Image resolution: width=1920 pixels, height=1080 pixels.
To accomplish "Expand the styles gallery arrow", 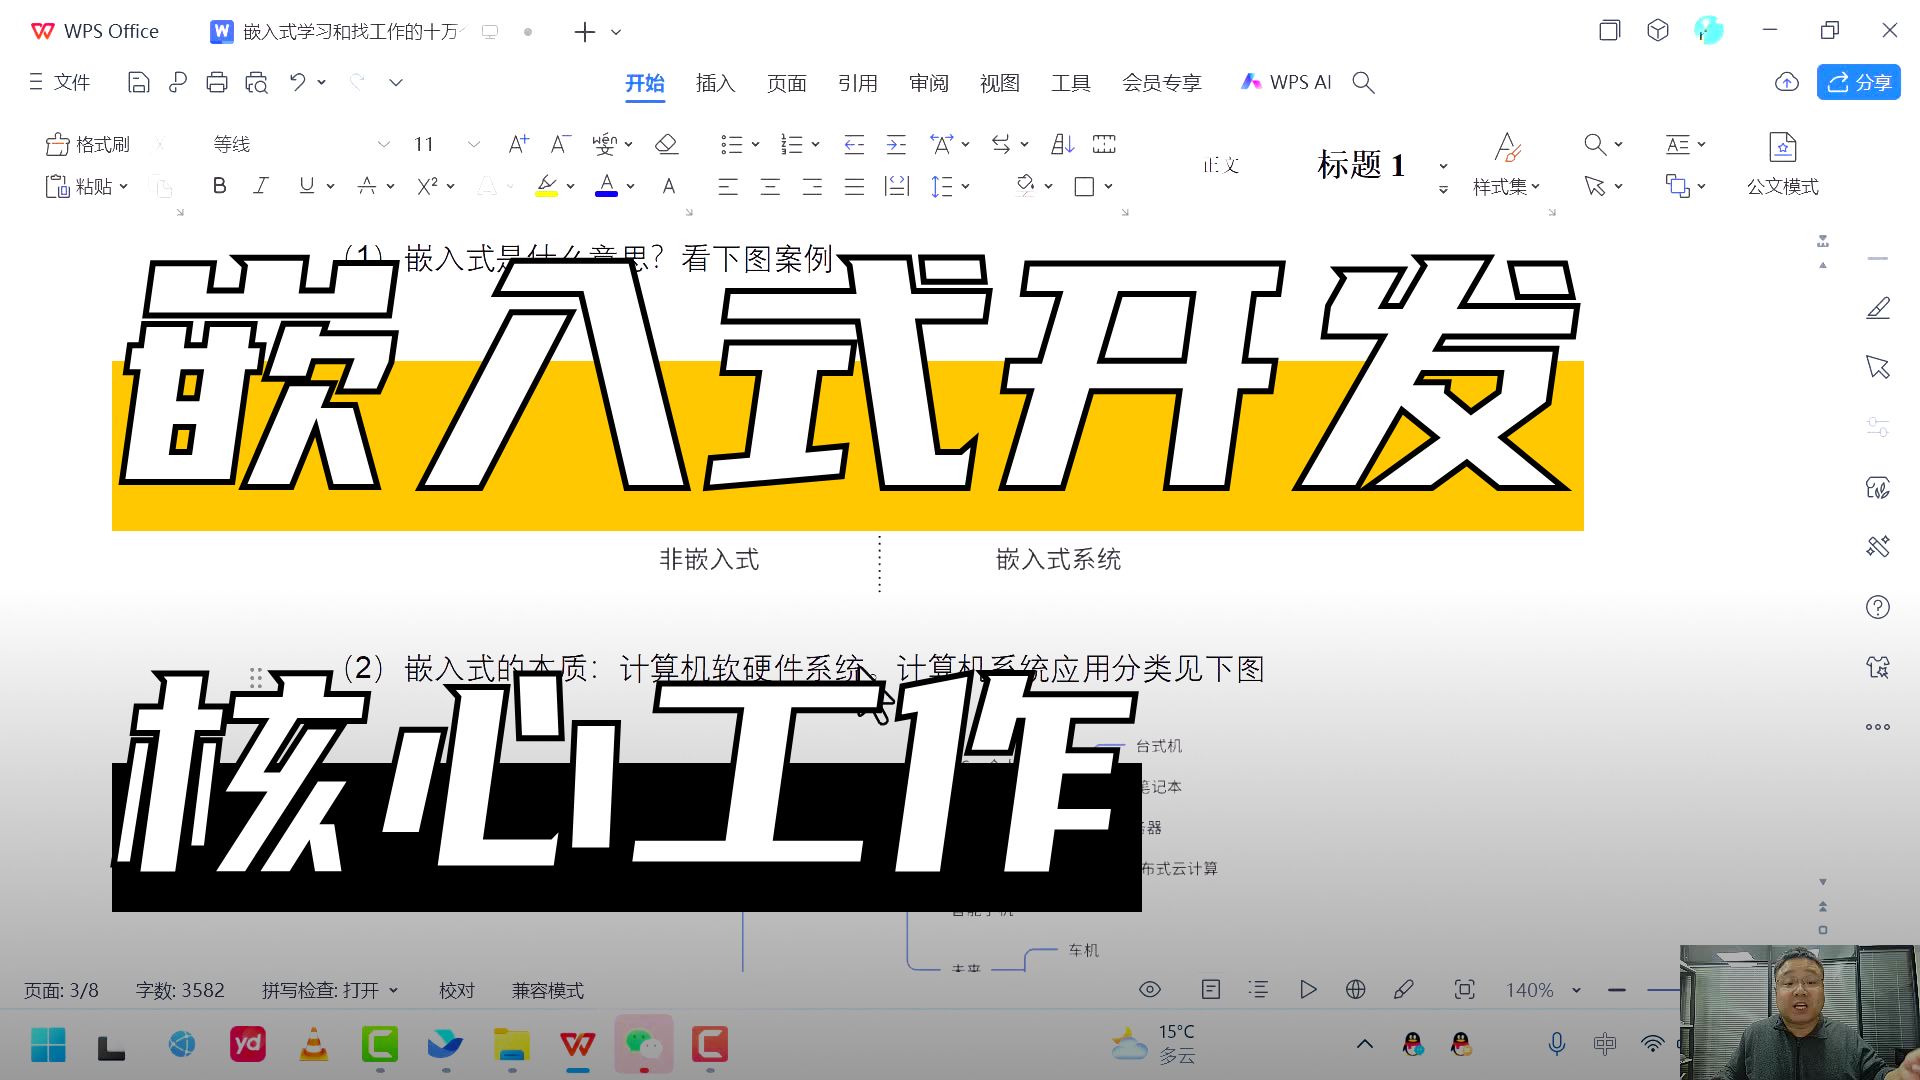I will click(x=1443, y=189).
